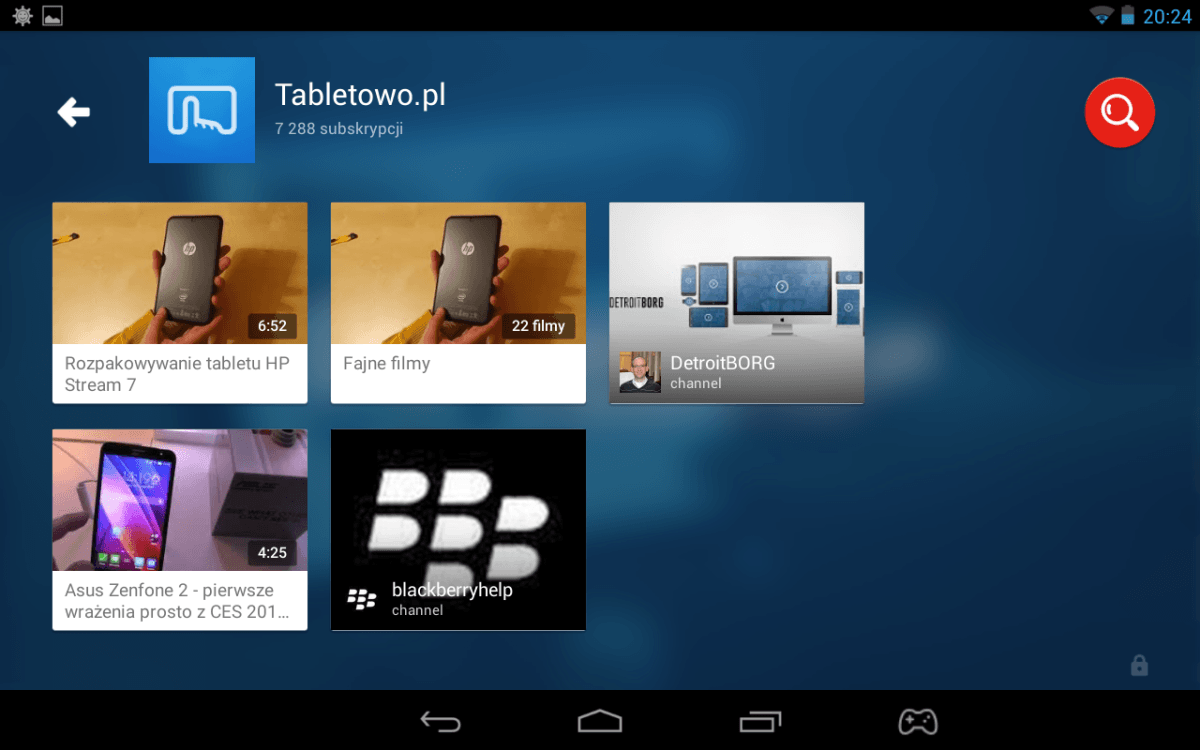
Task: Open "Rozpakowywanie tabletu HP Stream 7" title
Action: point(178,374)
